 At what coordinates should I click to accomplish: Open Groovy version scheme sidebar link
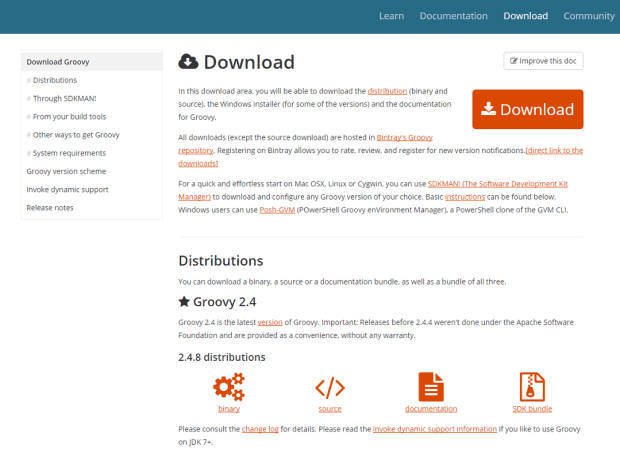[x=66, y=171]
